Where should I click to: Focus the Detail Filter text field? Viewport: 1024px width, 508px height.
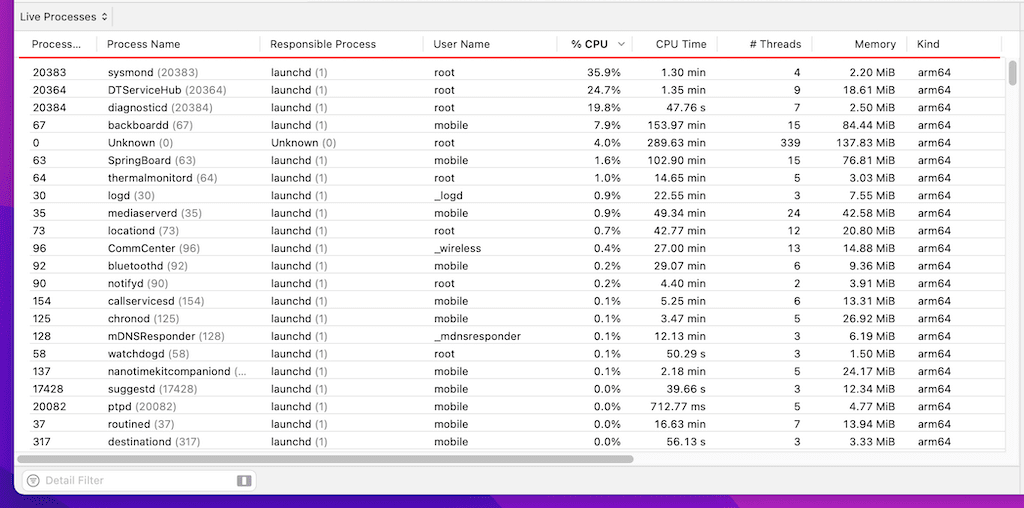click(135, 481)
